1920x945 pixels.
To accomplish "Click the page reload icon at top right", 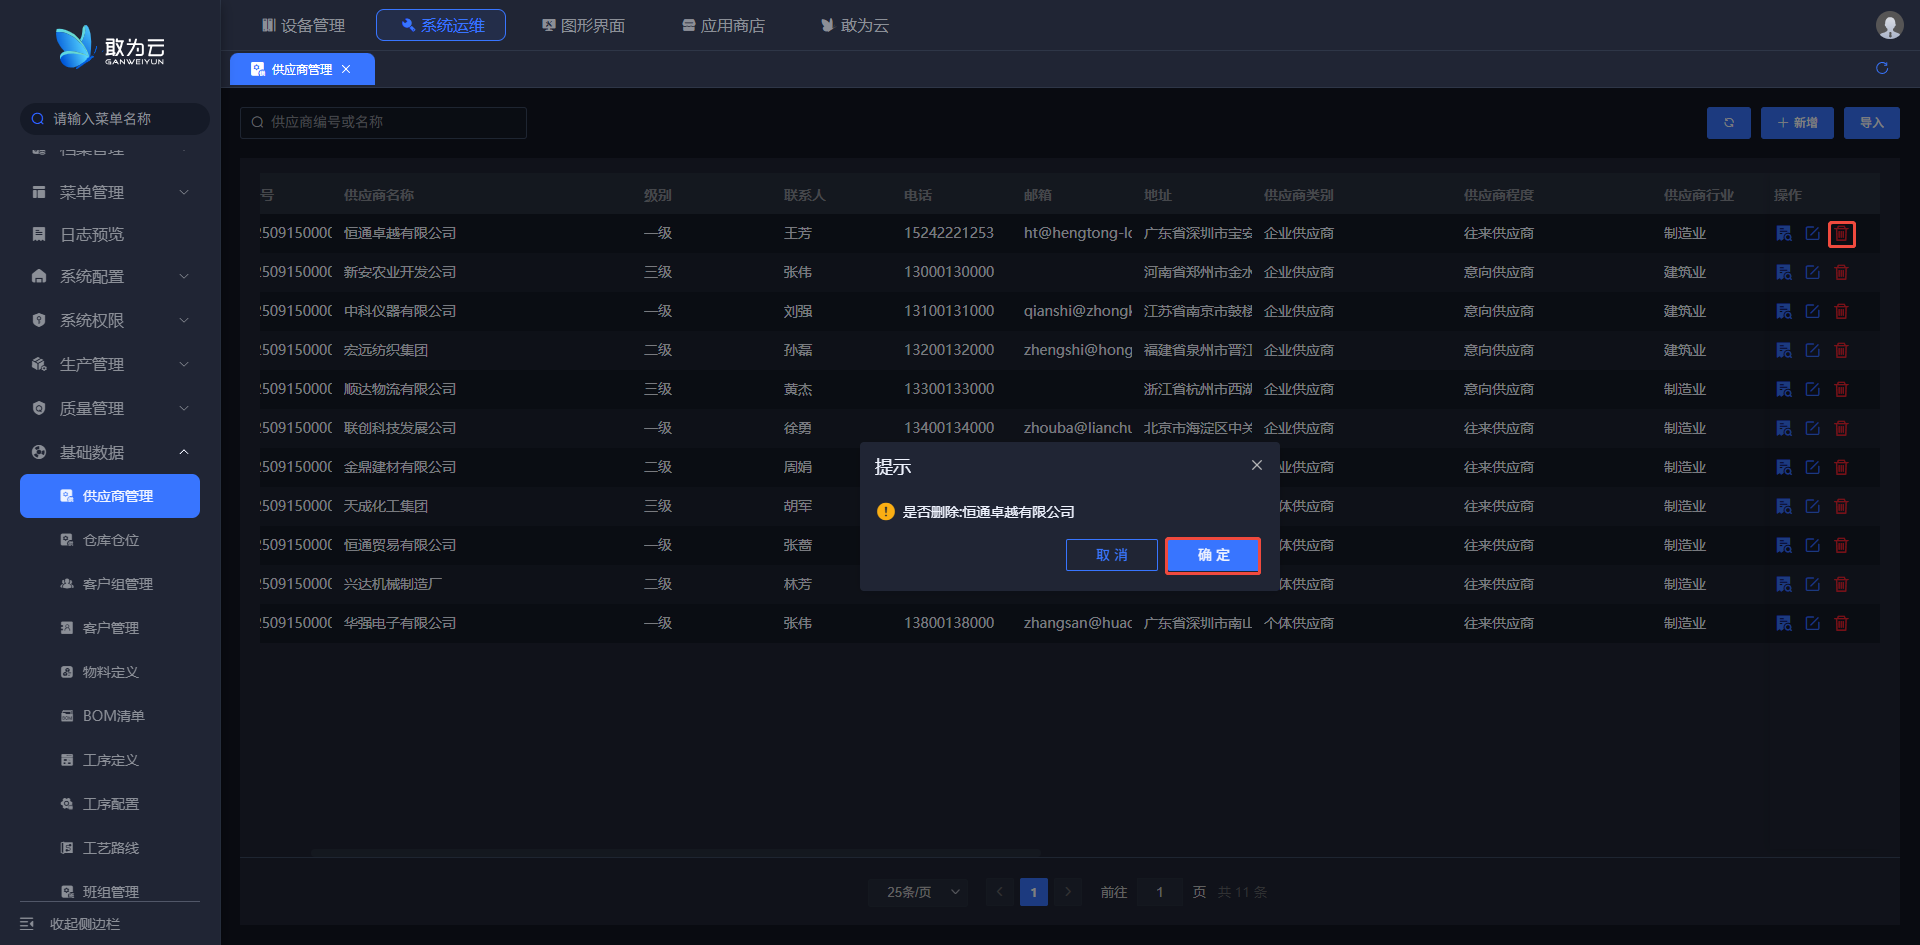I will [x=1882, y=68].
